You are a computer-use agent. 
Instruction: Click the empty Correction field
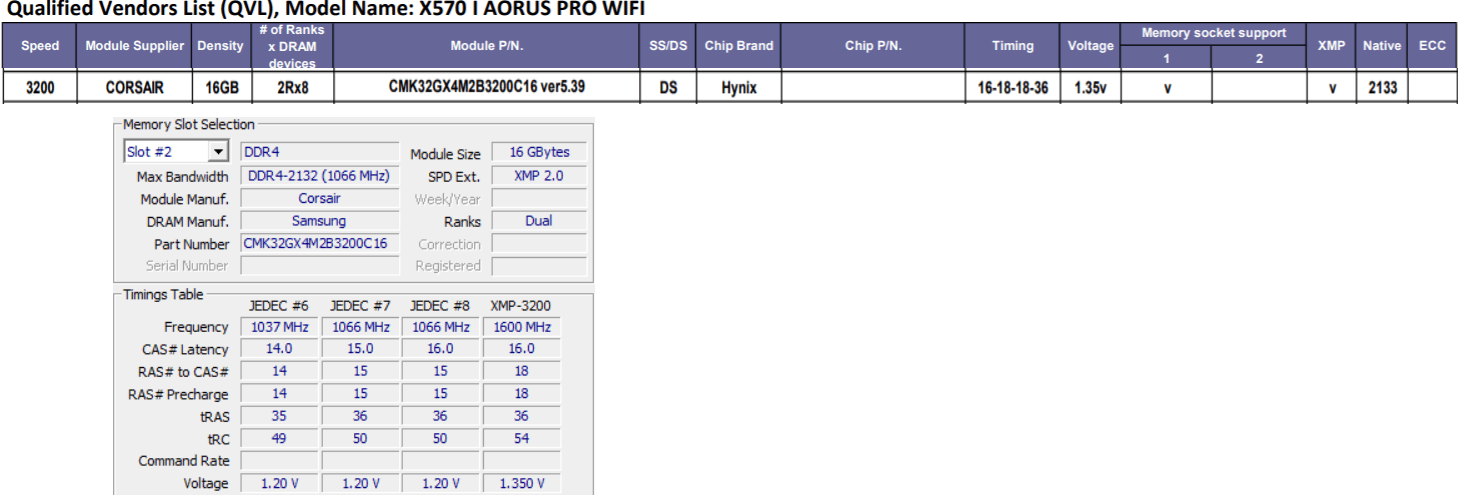(539, 243)
